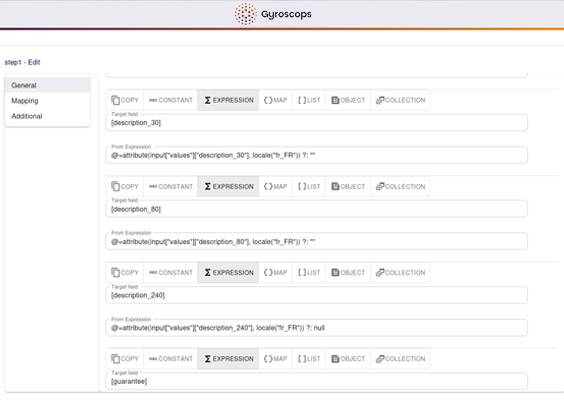Switch description_240 mapping to COPY
This screenshot has height=400, width=564.
click(x=125, y=273)
